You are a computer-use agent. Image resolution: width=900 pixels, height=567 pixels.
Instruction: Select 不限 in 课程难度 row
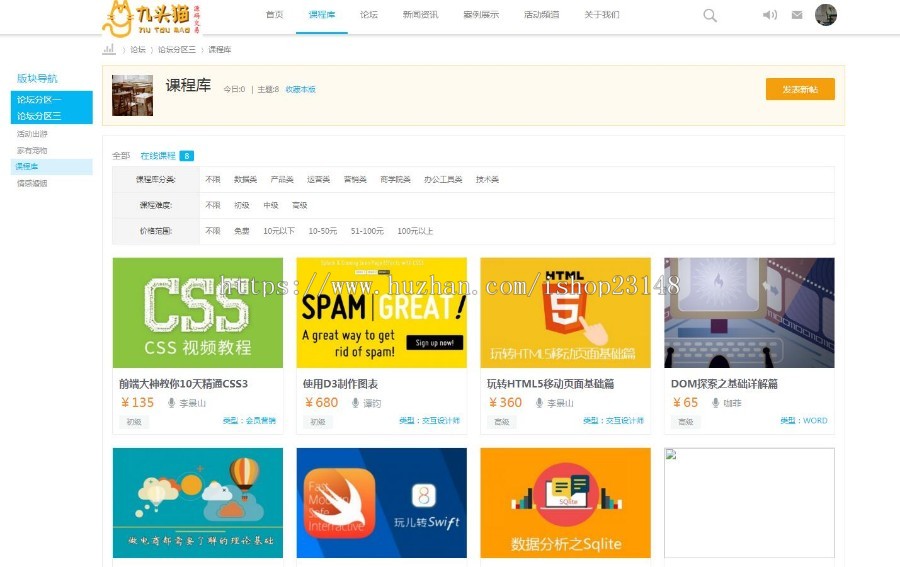pyautogui.click(x=213, y=205)
